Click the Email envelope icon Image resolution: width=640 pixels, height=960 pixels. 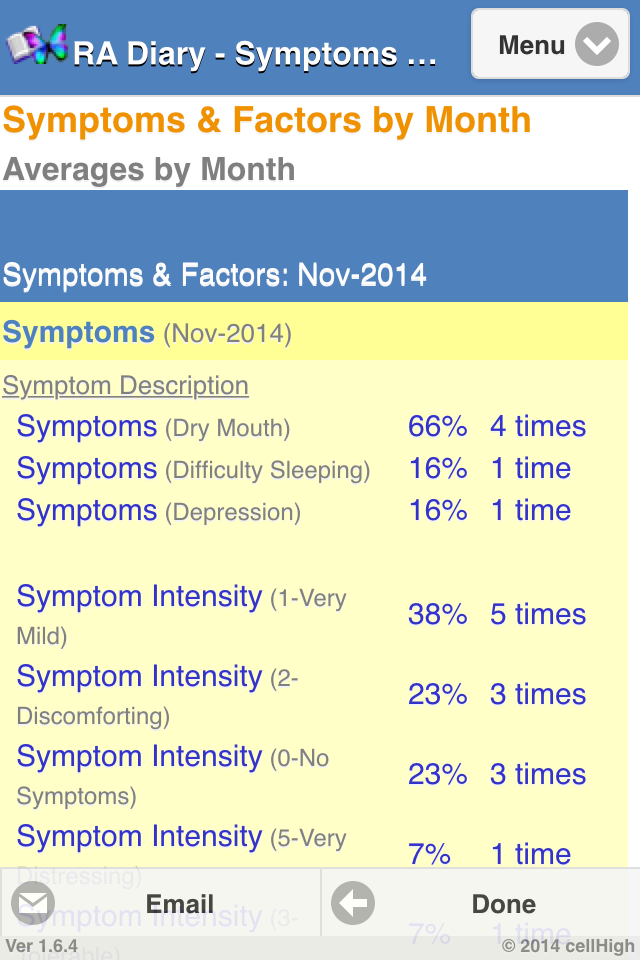(33, 904)
